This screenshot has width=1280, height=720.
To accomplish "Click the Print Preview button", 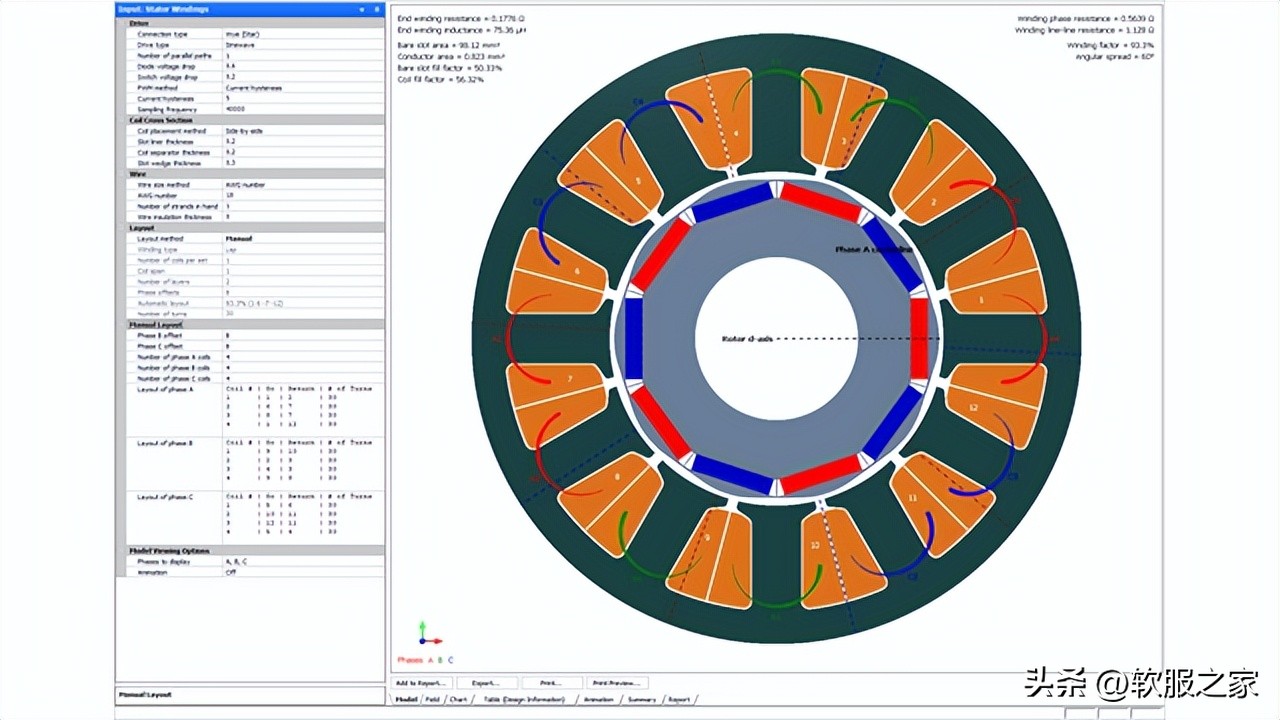I will 615,683.
